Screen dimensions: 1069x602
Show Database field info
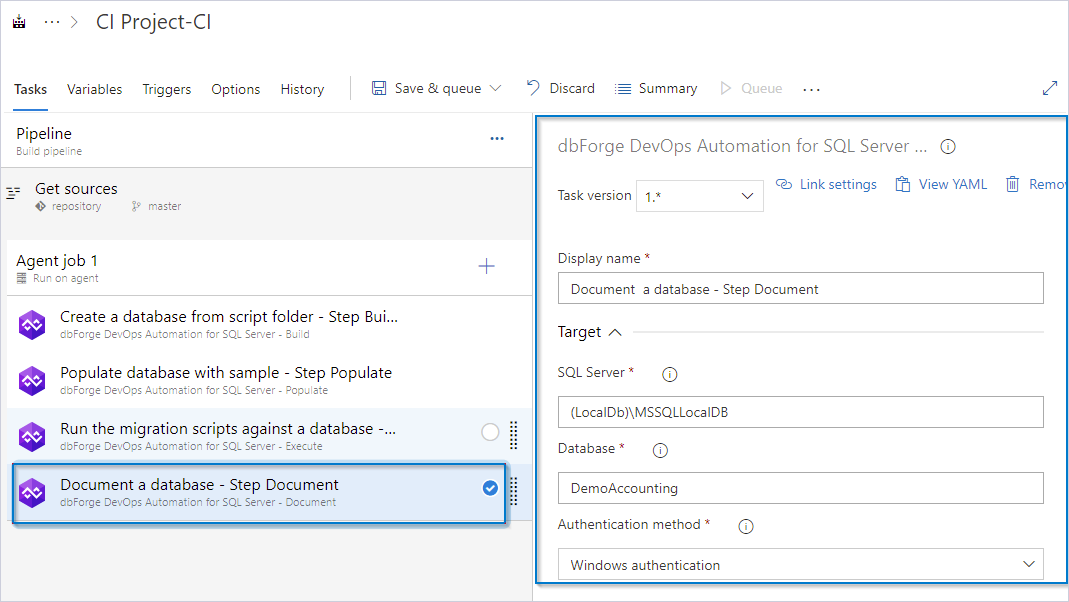click(660, 451)
